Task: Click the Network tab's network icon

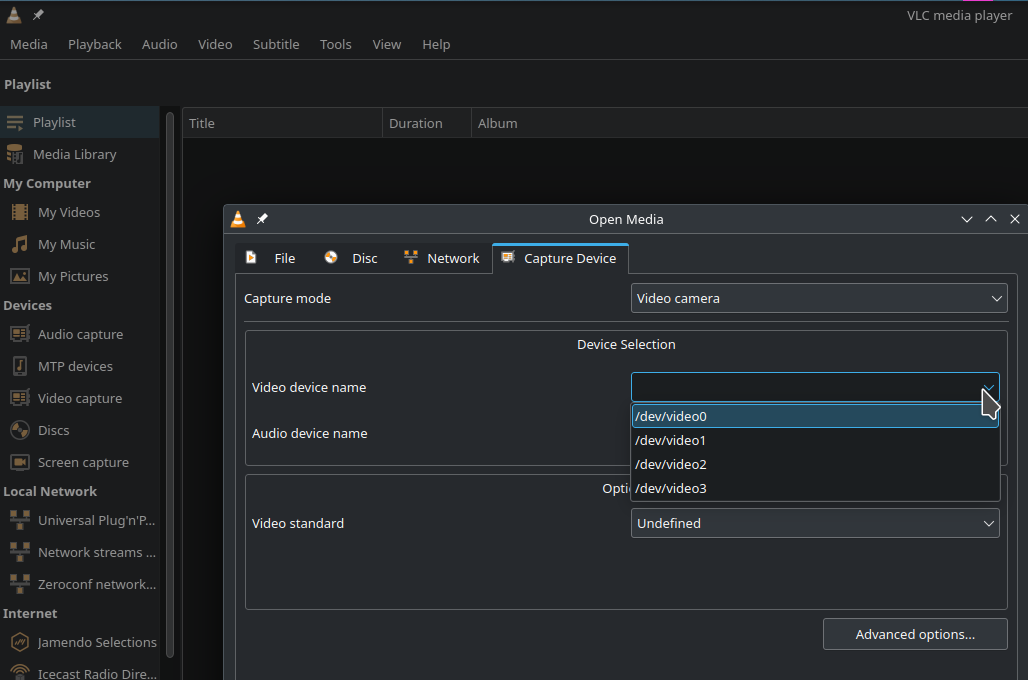Action: [x=411, y=257]
